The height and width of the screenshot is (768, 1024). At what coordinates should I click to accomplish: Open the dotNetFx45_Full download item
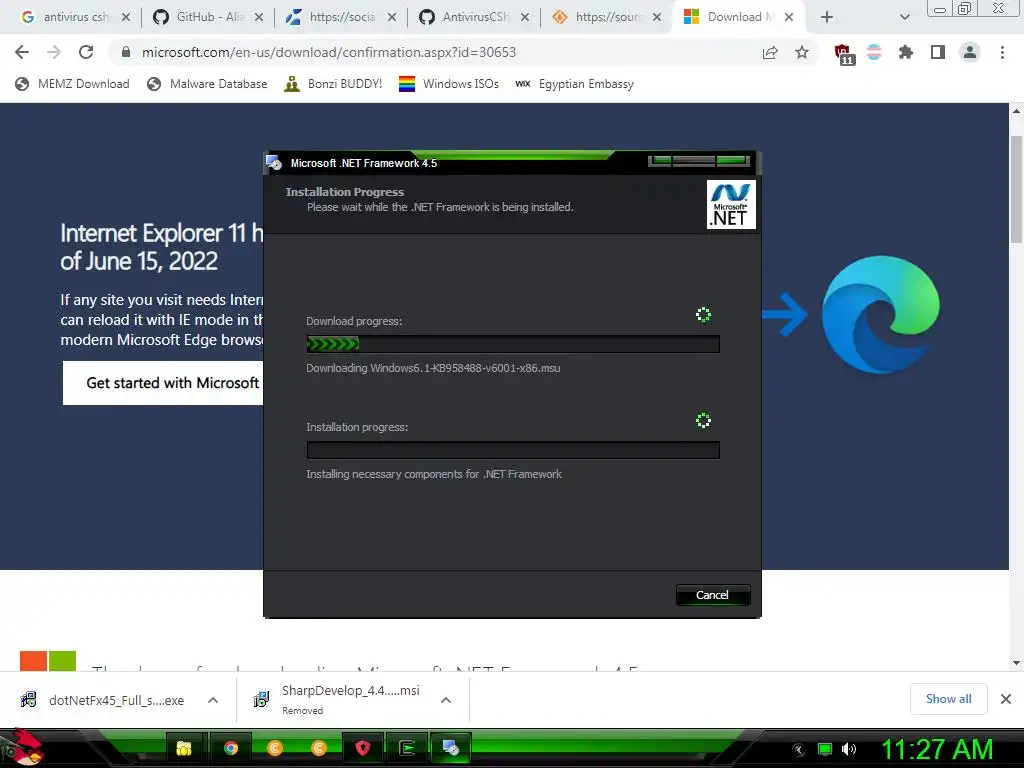(x=103, y=700)
